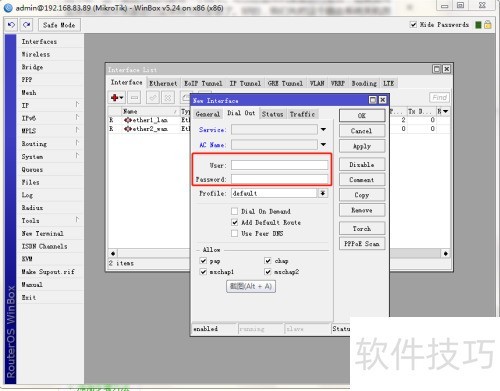The image size is (500, 391).
Task: Expand the IP submenu in the sidebar
Action: pos(77,105)
